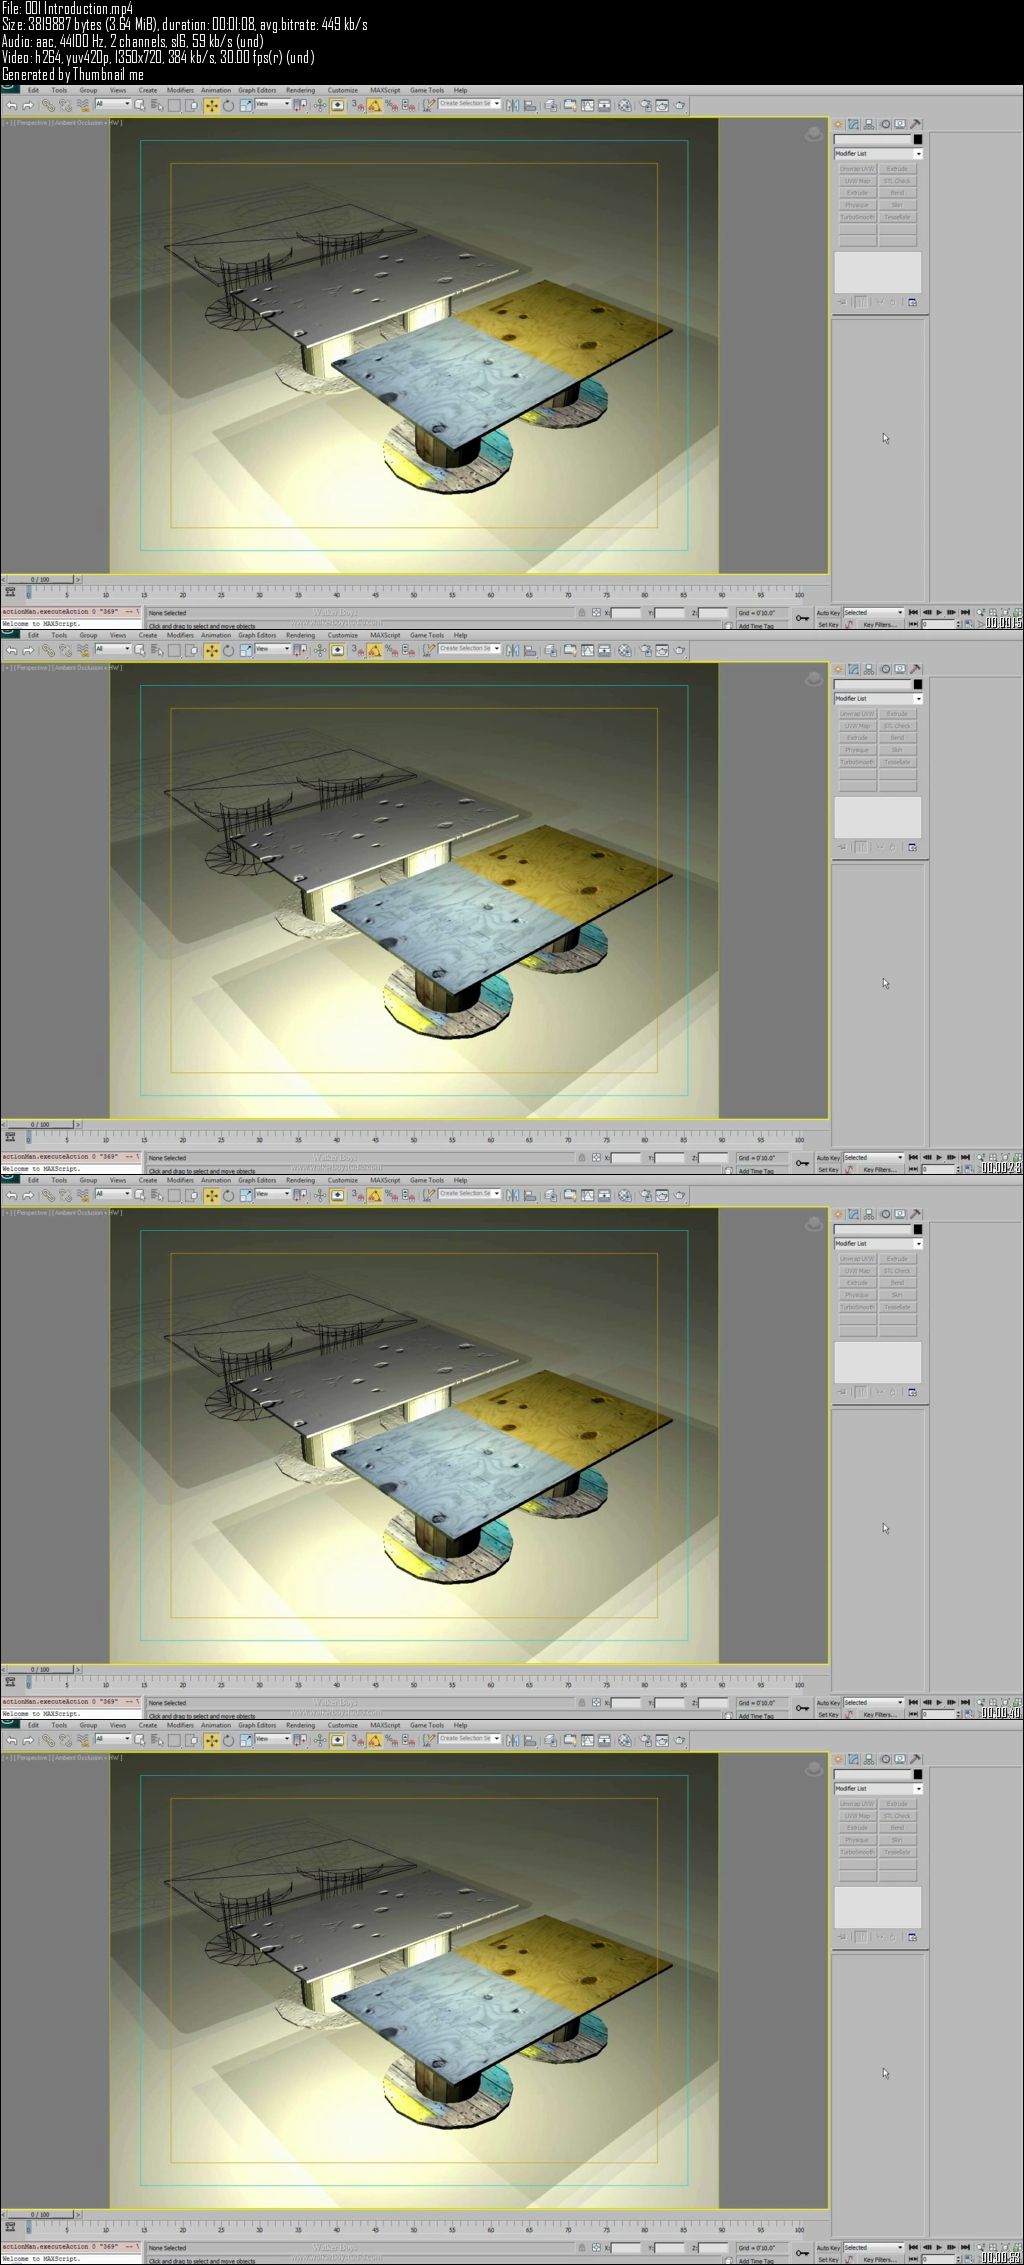Screen dimensions: 1024x2265
Task: Click Rectangular Selection Region icon, 00:00:40 frame
Action: [173, 1195]
